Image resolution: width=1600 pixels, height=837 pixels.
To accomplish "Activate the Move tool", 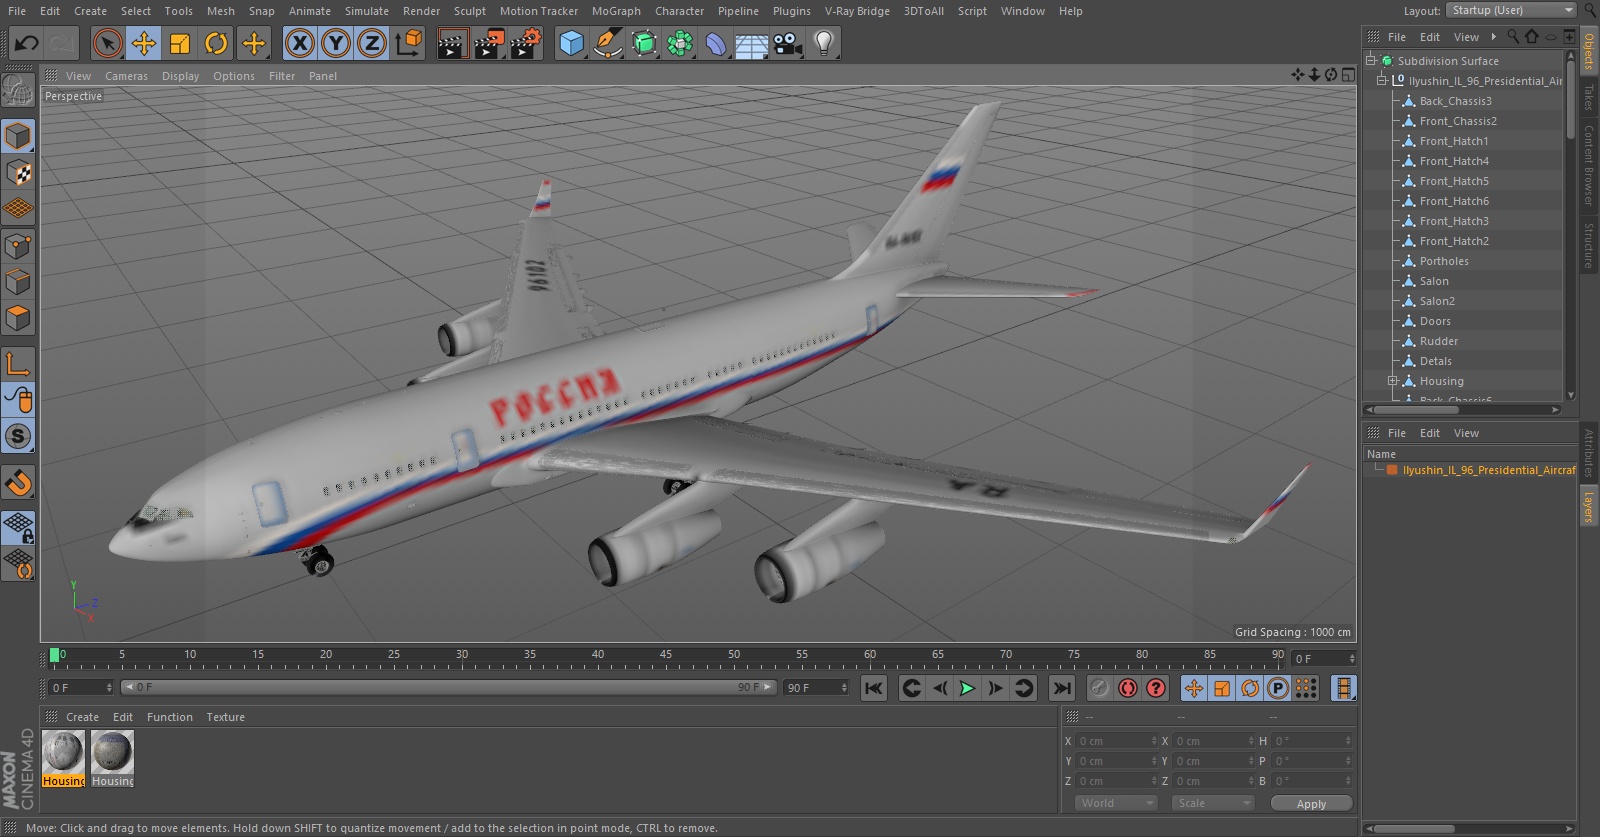I will (x=144, y=43).
